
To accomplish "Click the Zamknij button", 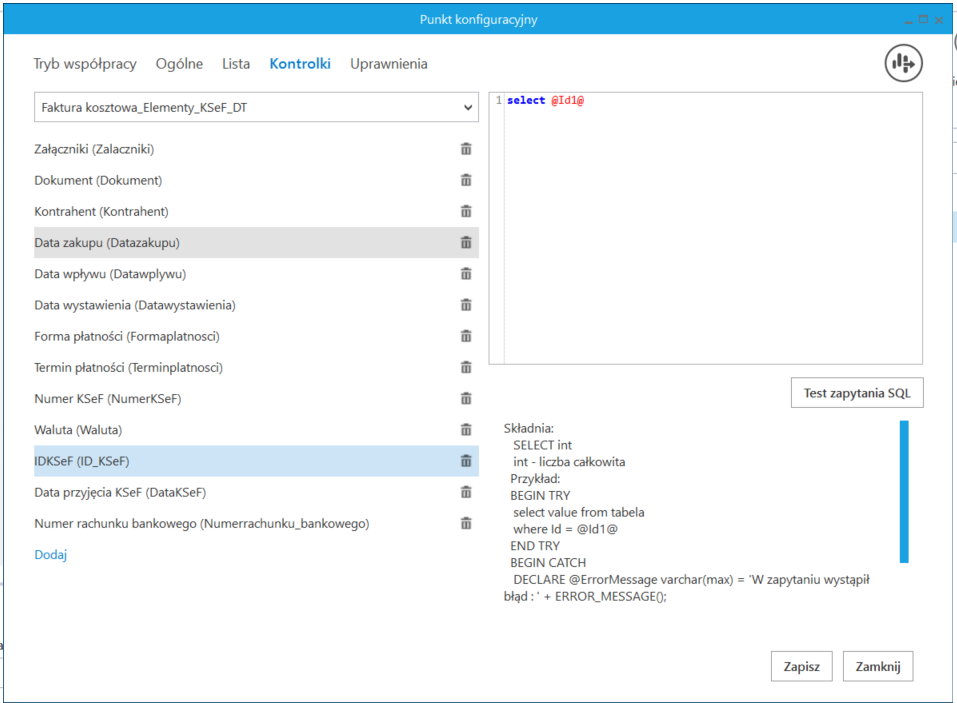I will (878, 666).
